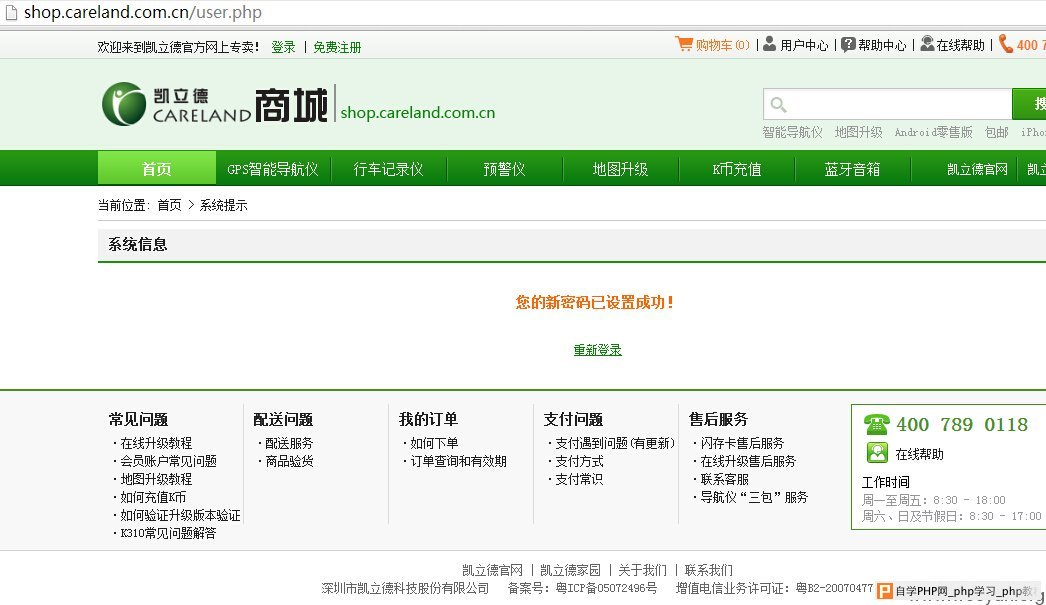Click the 用户中心 link text
The height and width of the screenshot is (605, 1046).
pos(805,45)
